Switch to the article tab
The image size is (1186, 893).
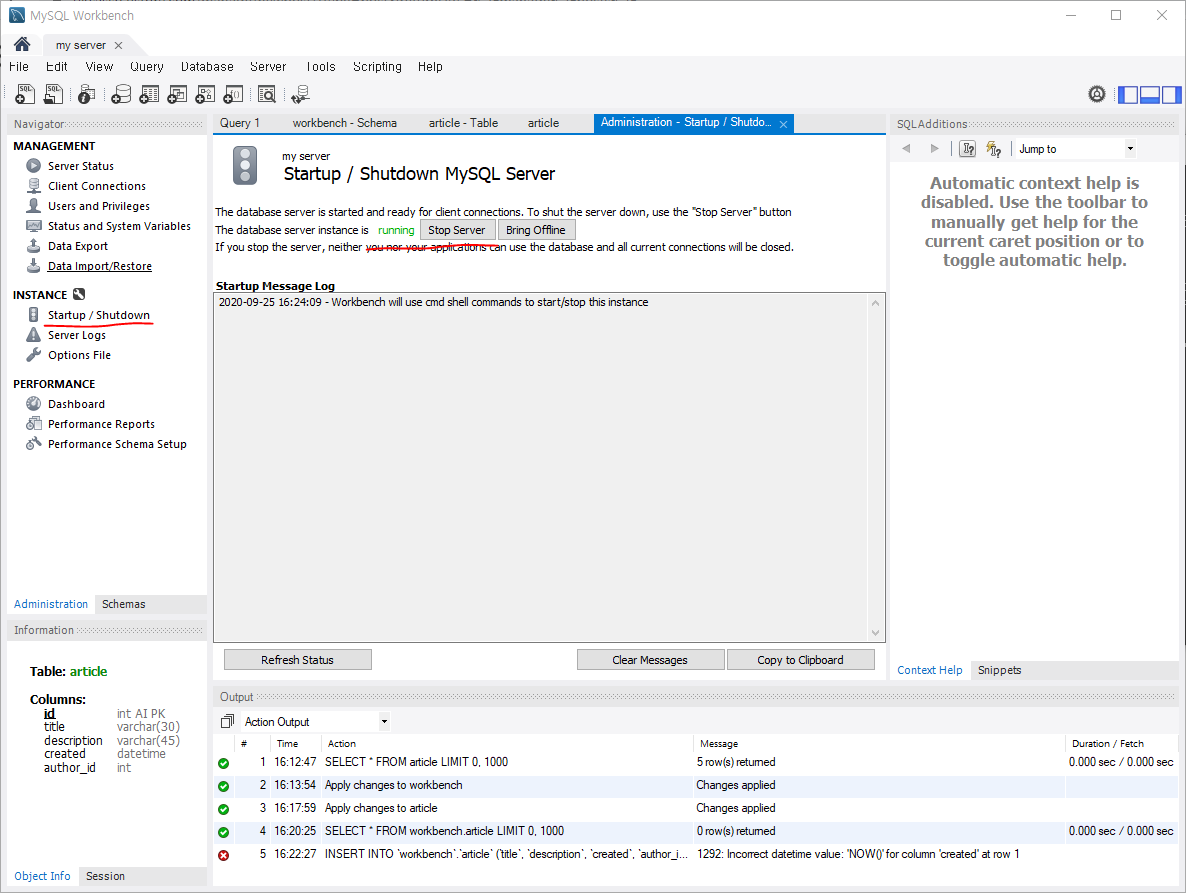coord(544,122)
